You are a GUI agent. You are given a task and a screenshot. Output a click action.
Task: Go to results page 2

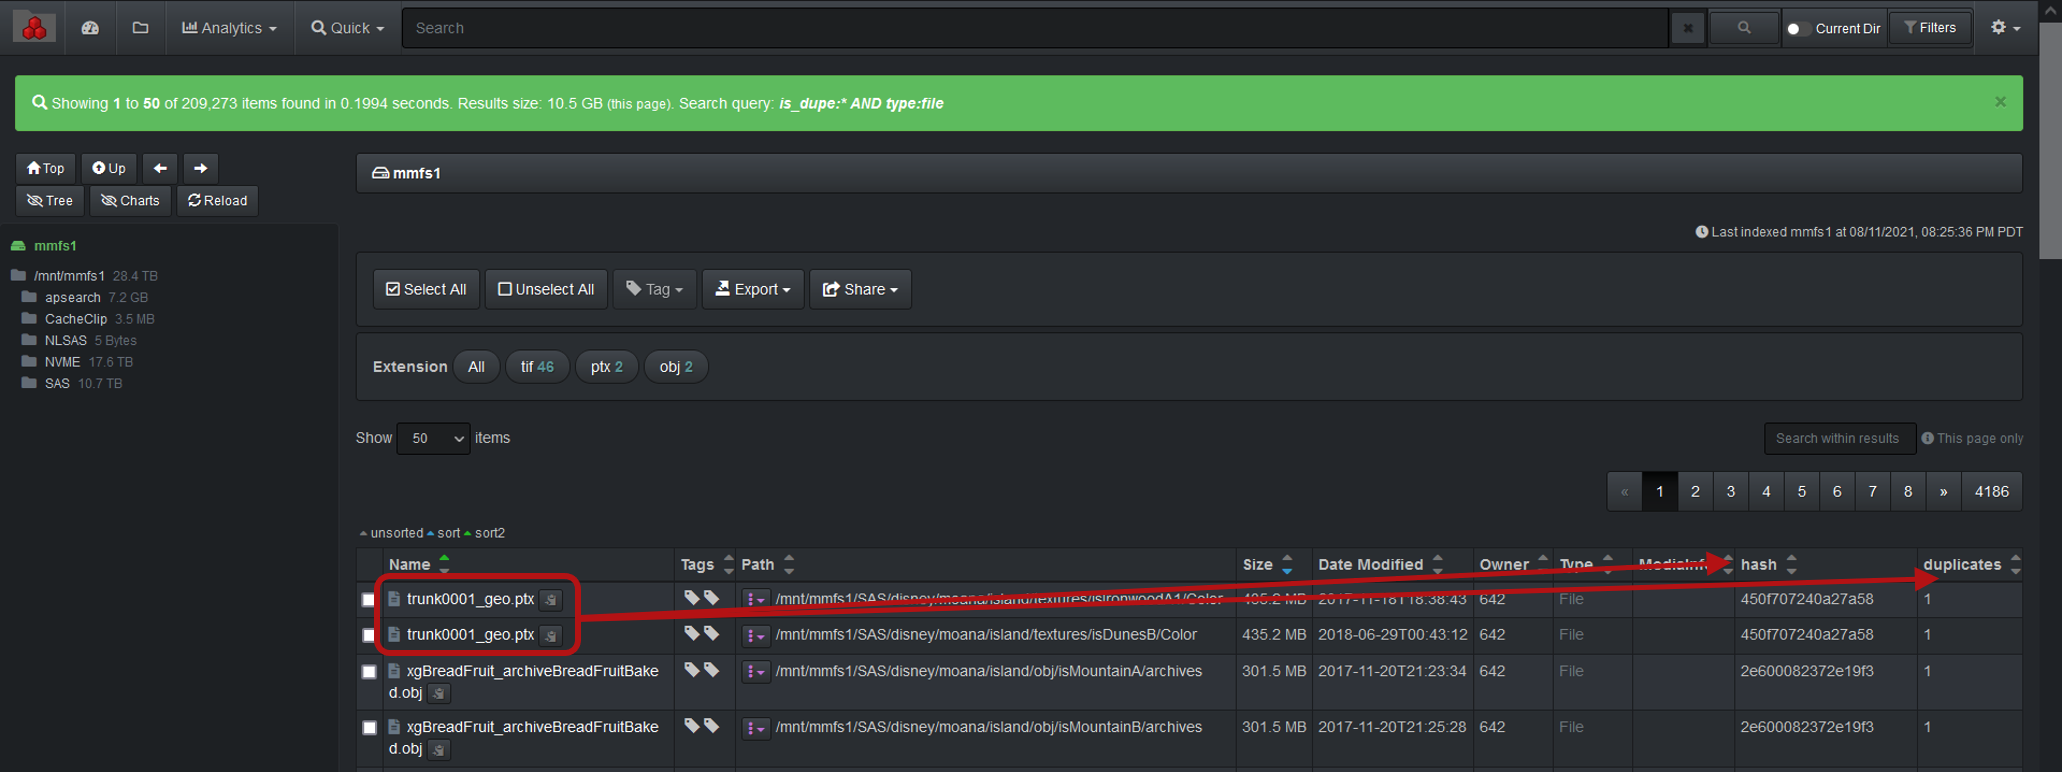[x=1695, y=491]
